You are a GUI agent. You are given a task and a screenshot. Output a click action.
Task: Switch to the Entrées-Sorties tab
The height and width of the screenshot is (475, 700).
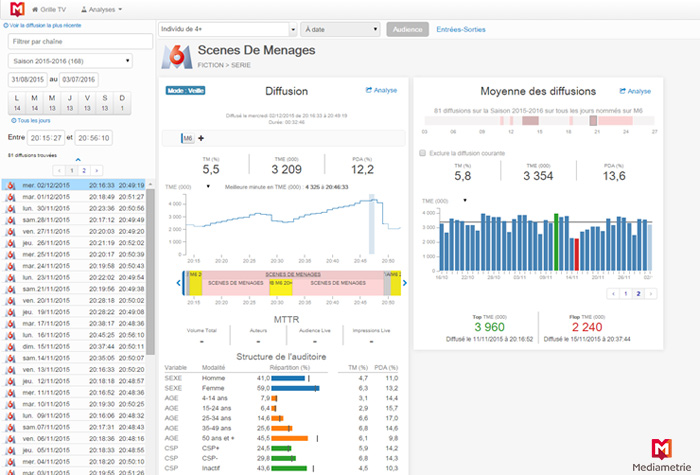(461, 29)
